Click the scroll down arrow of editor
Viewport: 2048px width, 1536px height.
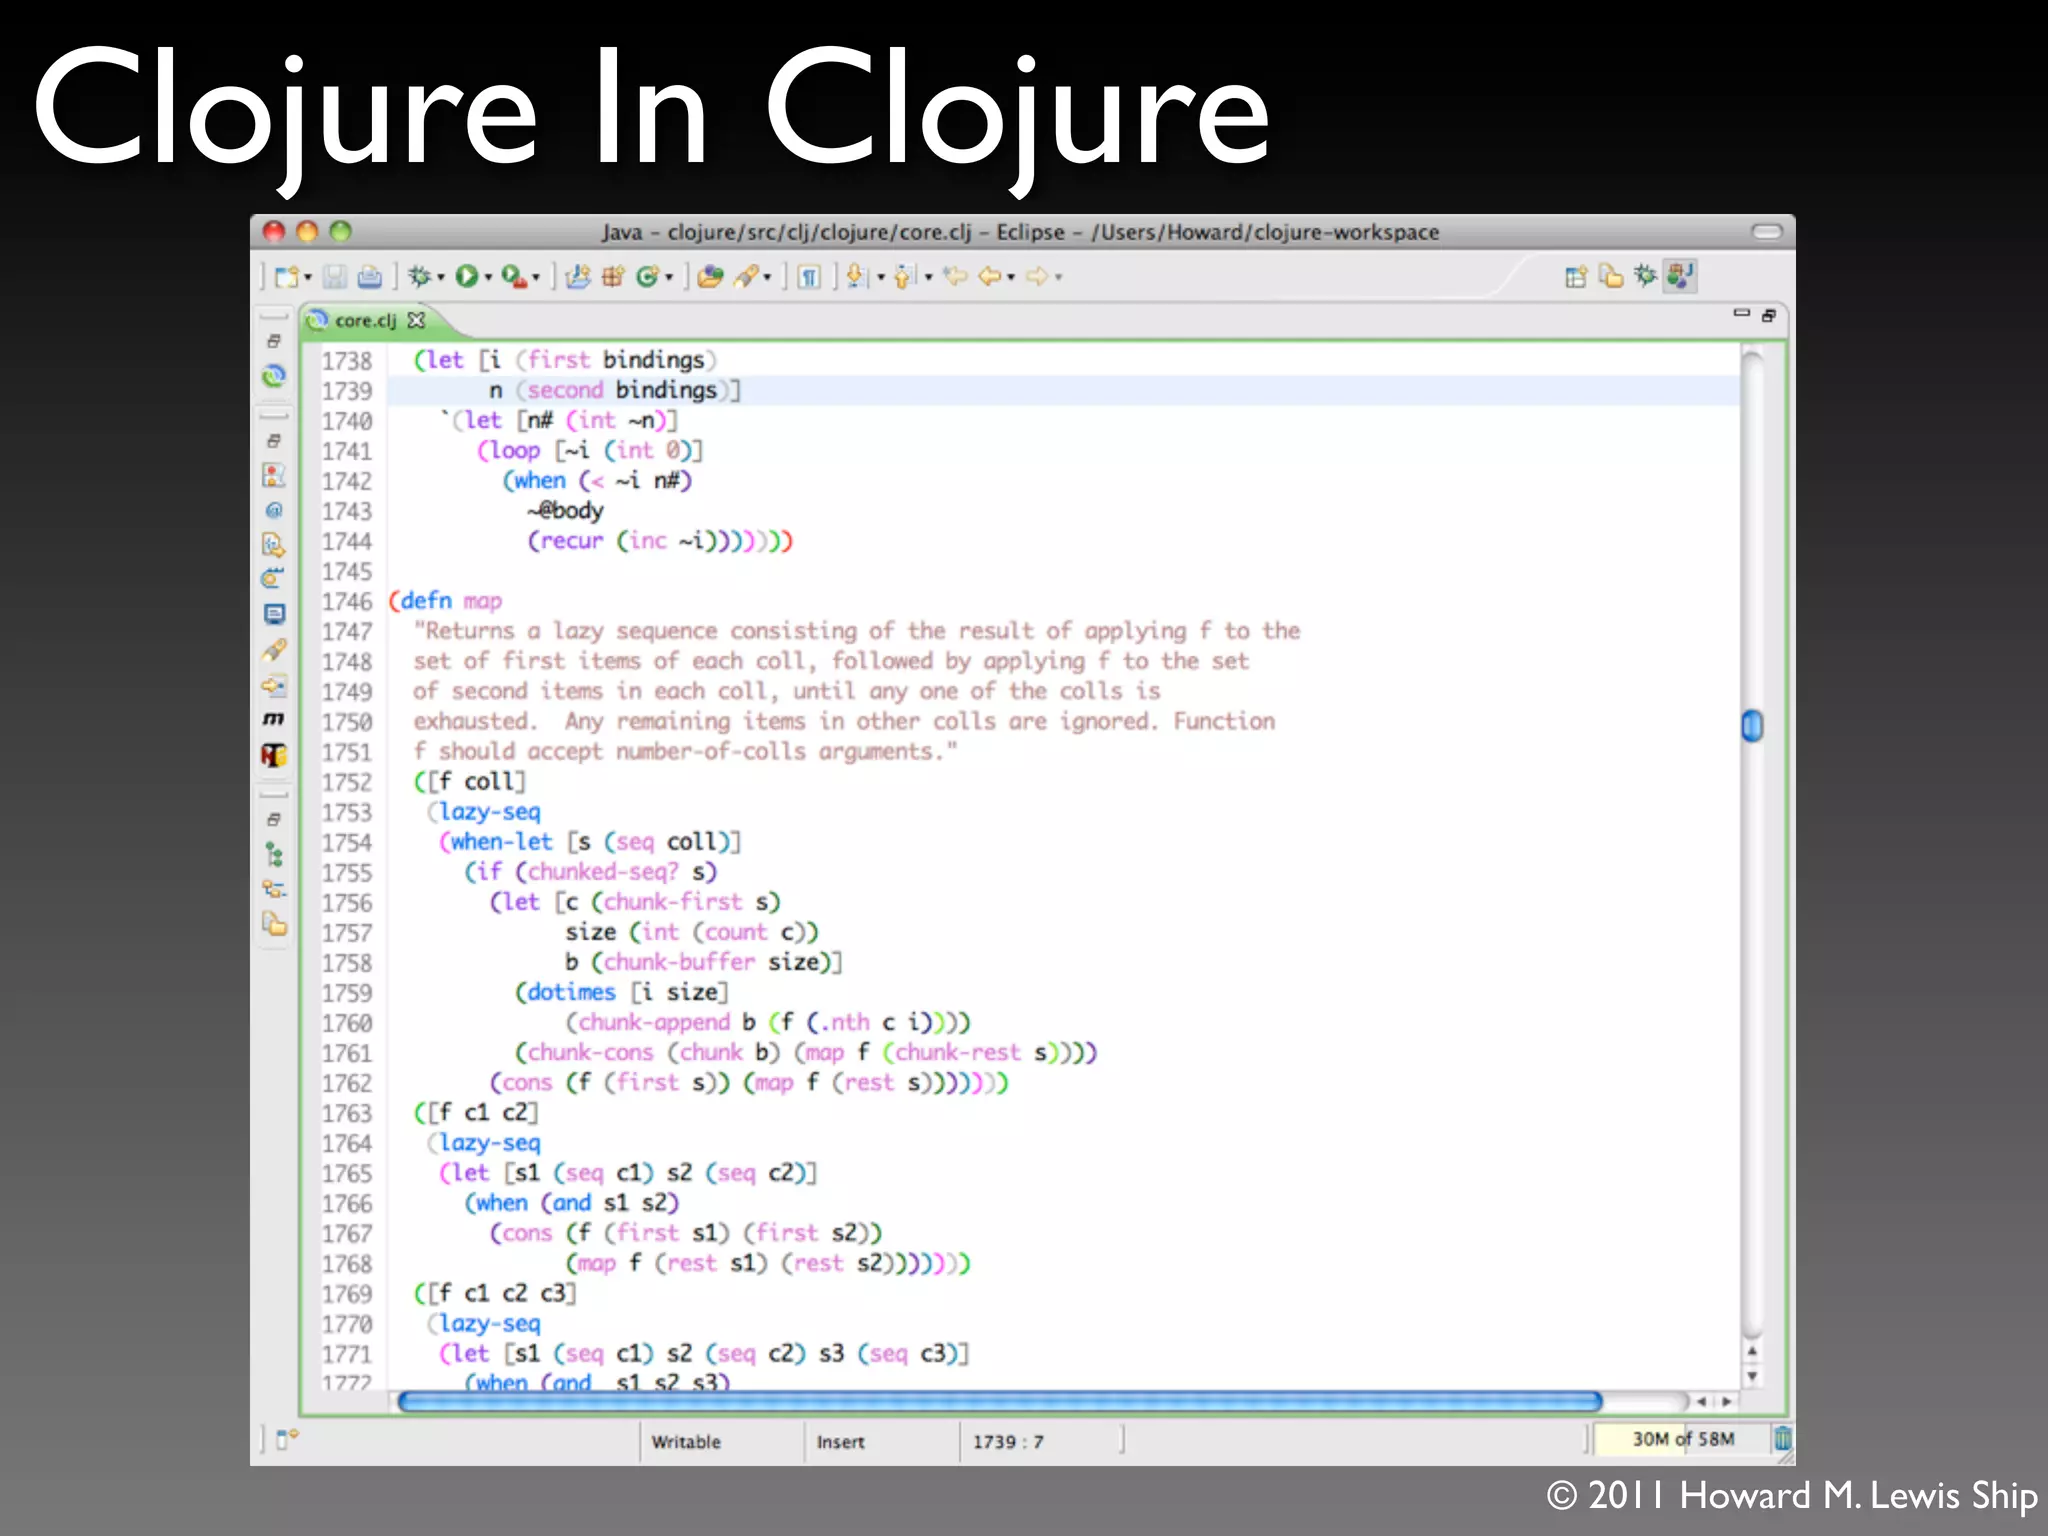pyautogui.click(x=1752, y=1377)
